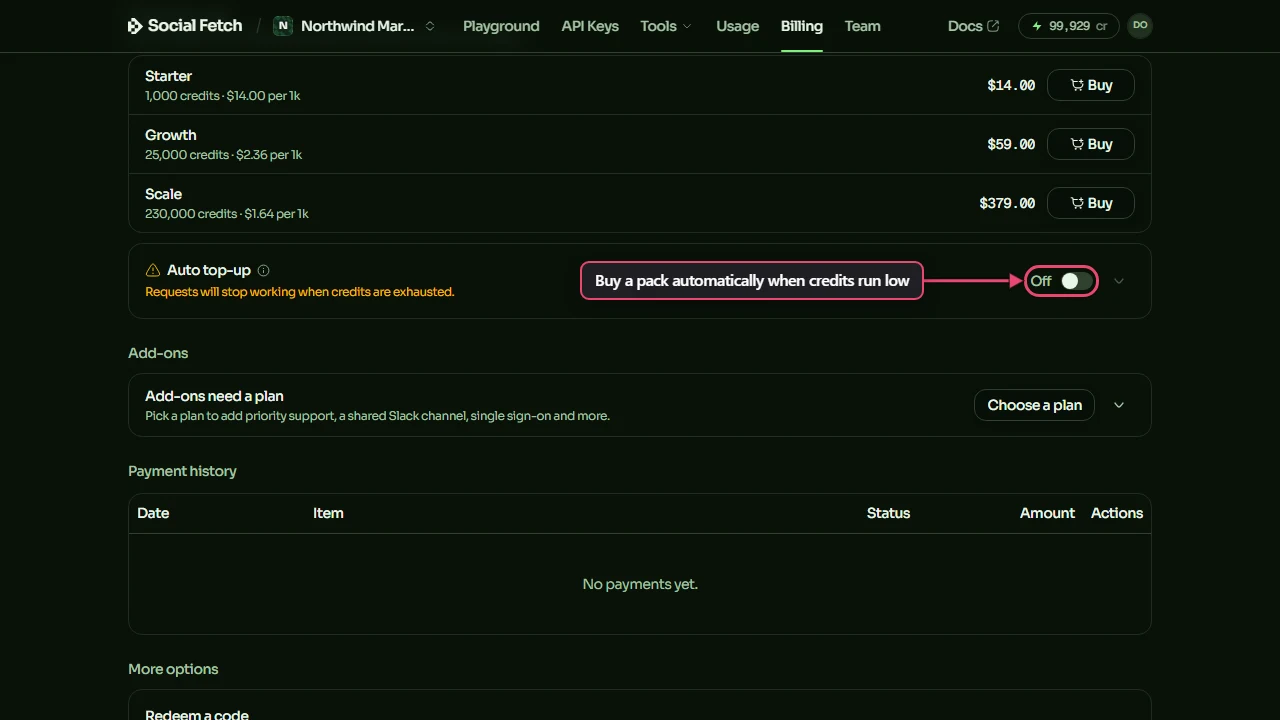The image size is (1280, 720).
Task: Click the "More options" section heading
Action: (x=173, y=669)
